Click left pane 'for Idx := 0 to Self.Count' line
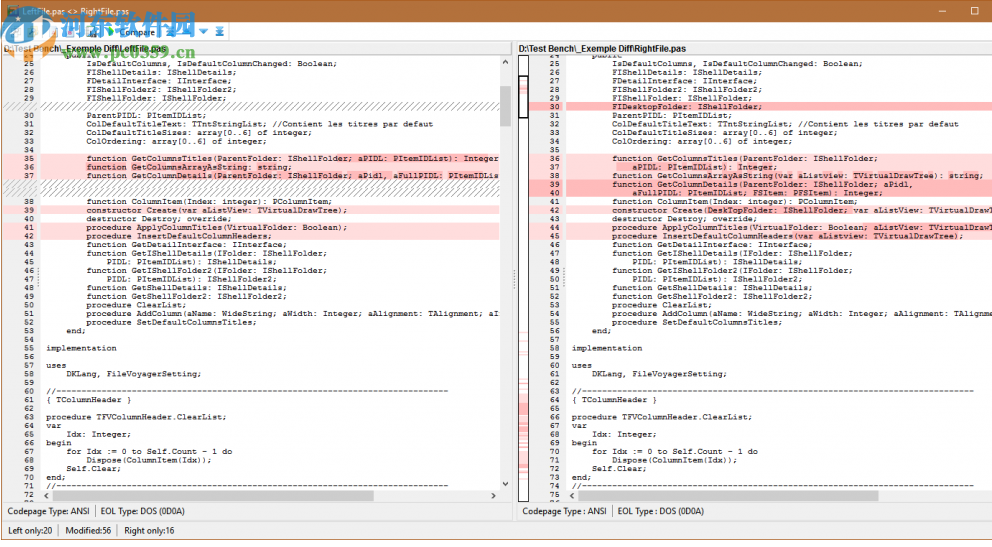992x547 pixels. (149, 452)
